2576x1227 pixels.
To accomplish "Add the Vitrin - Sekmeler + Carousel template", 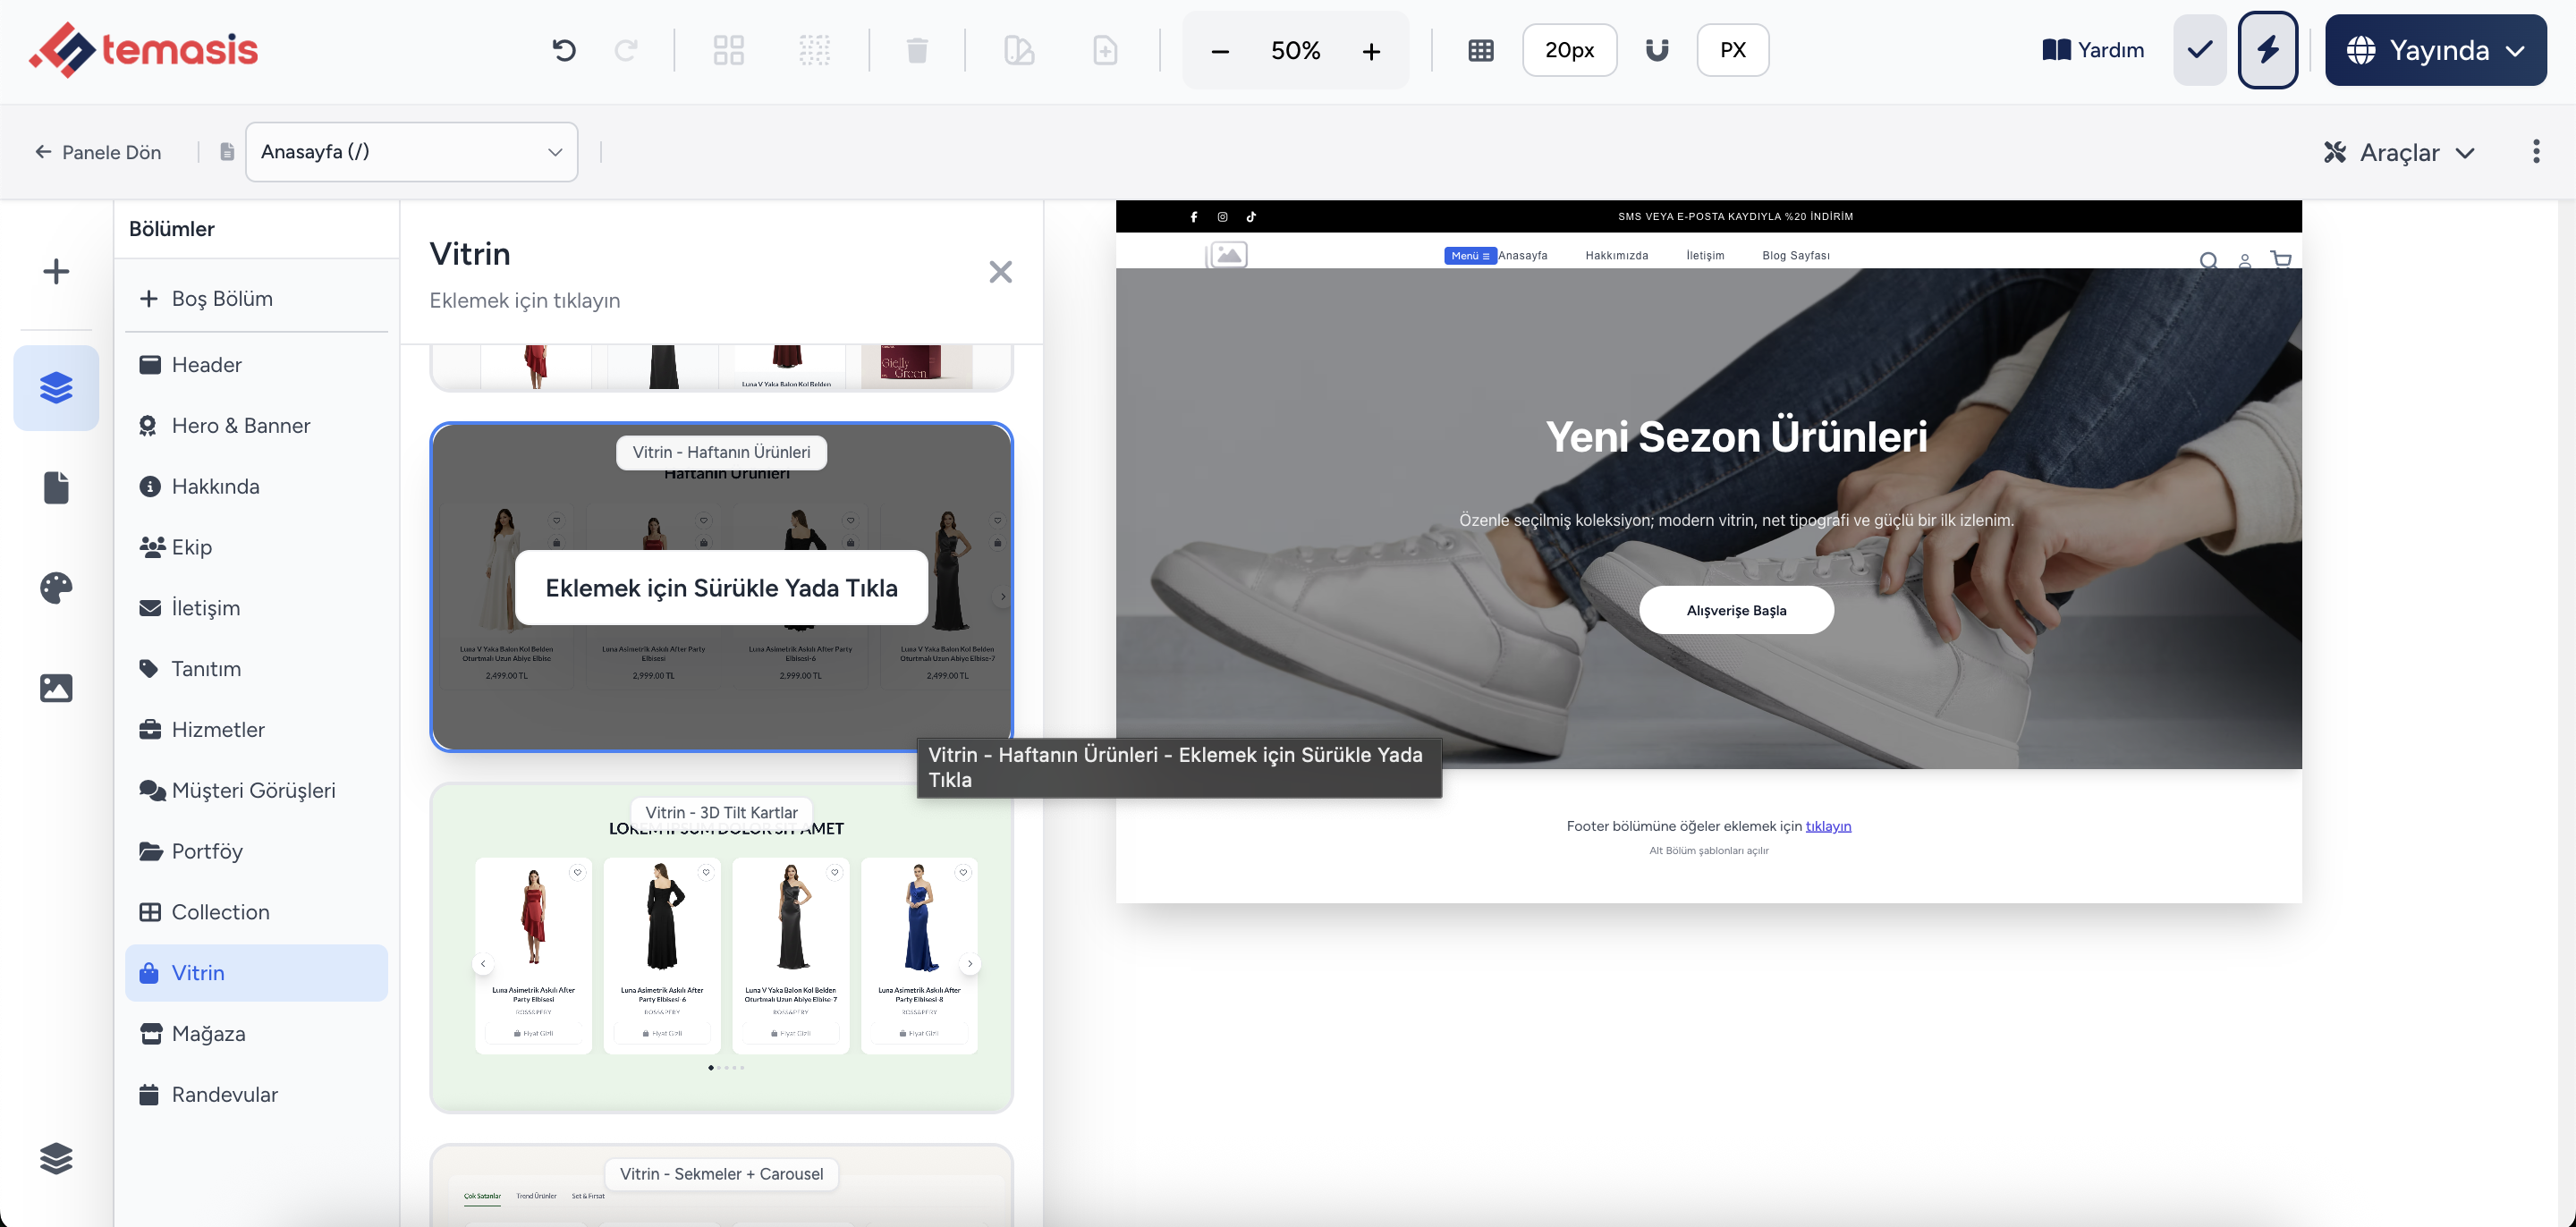I will tap(721, 1186).
